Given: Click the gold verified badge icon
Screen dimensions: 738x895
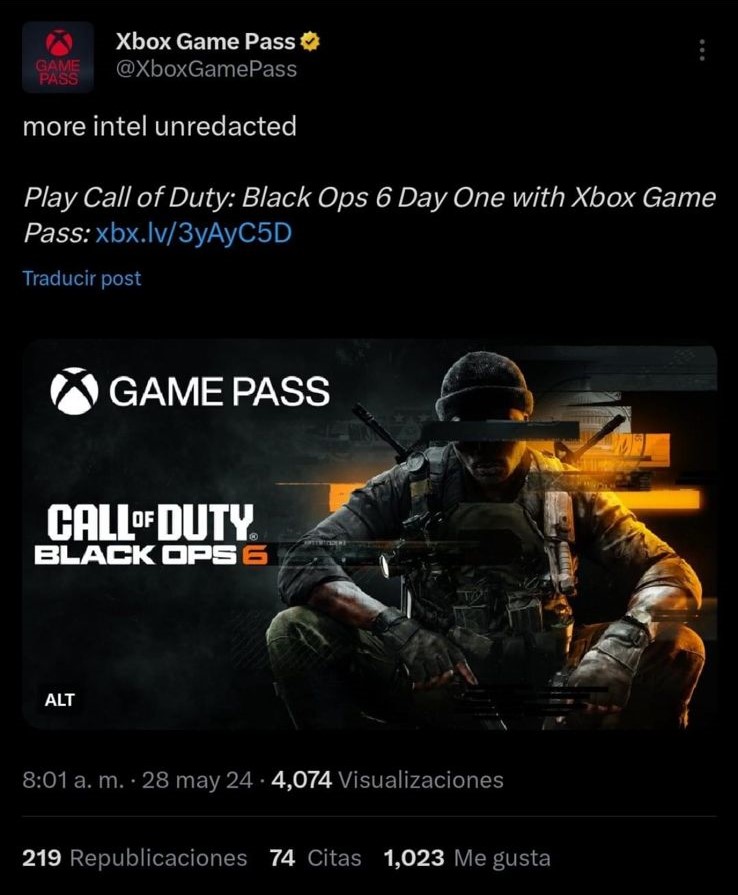Looking at the screenshot, I should click(x=310, y=42).
